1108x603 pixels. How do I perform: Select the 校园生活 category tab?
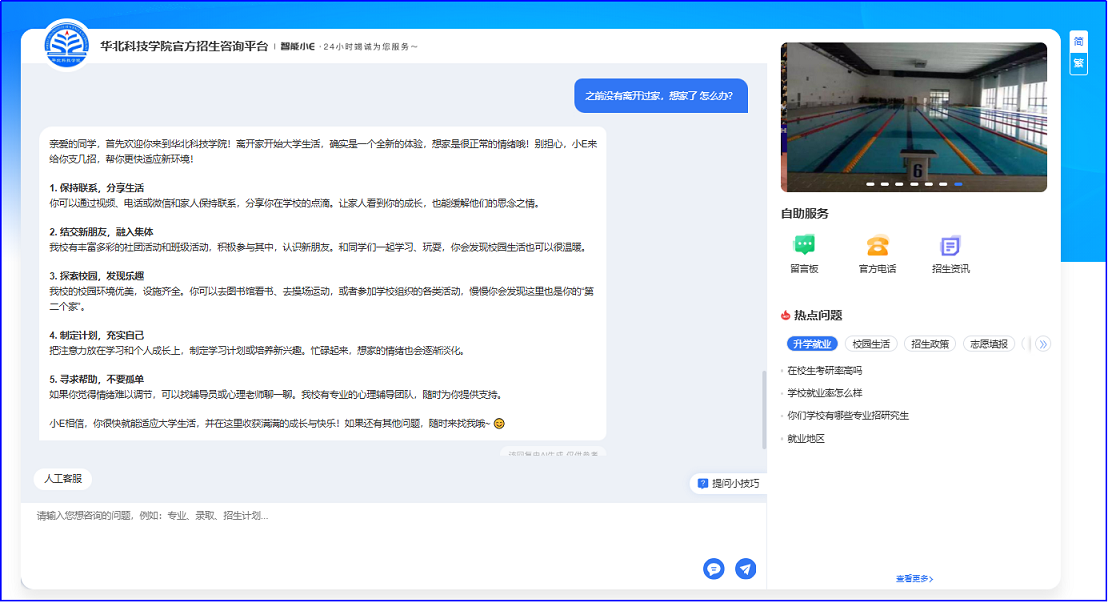pyautogui.click(x=870, y=344)
